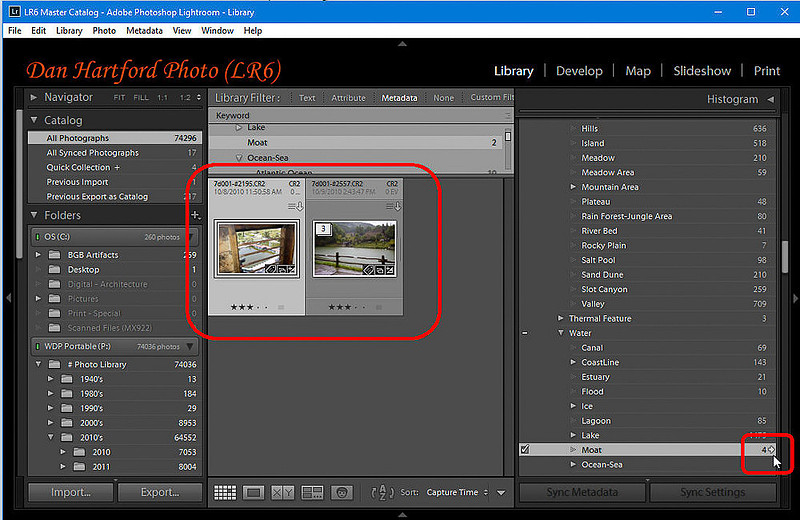
Task: Open People view face icon
Action: coord(342,492)
